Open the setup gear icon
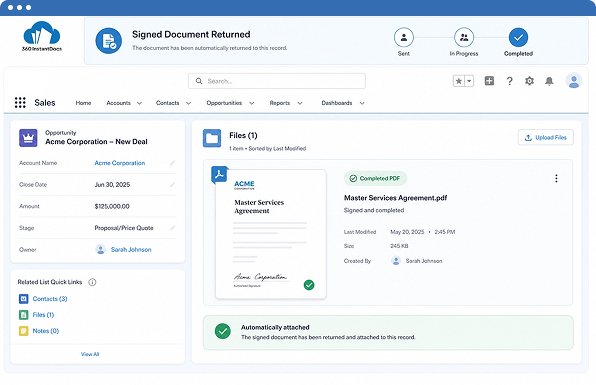 pyautogui.click(x=529, y=81)
